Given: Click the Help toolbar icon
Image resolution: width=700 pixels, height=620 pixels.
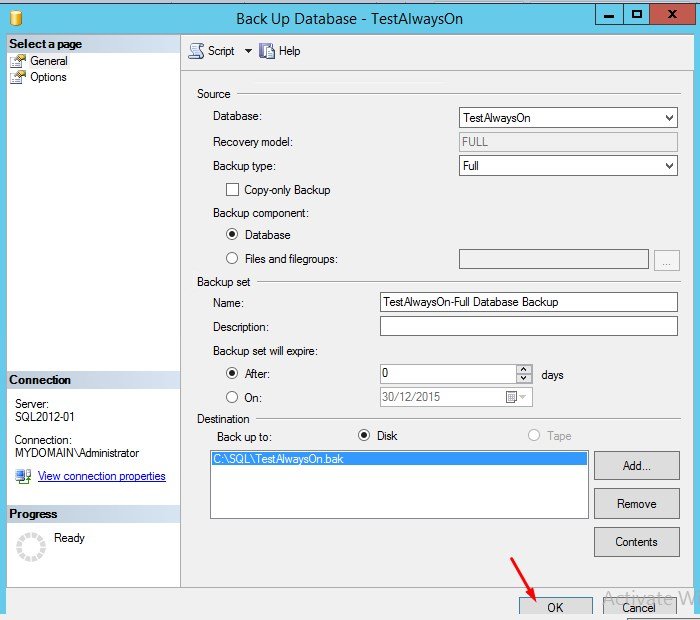Looking at the screenshot, I should (267, 51).
